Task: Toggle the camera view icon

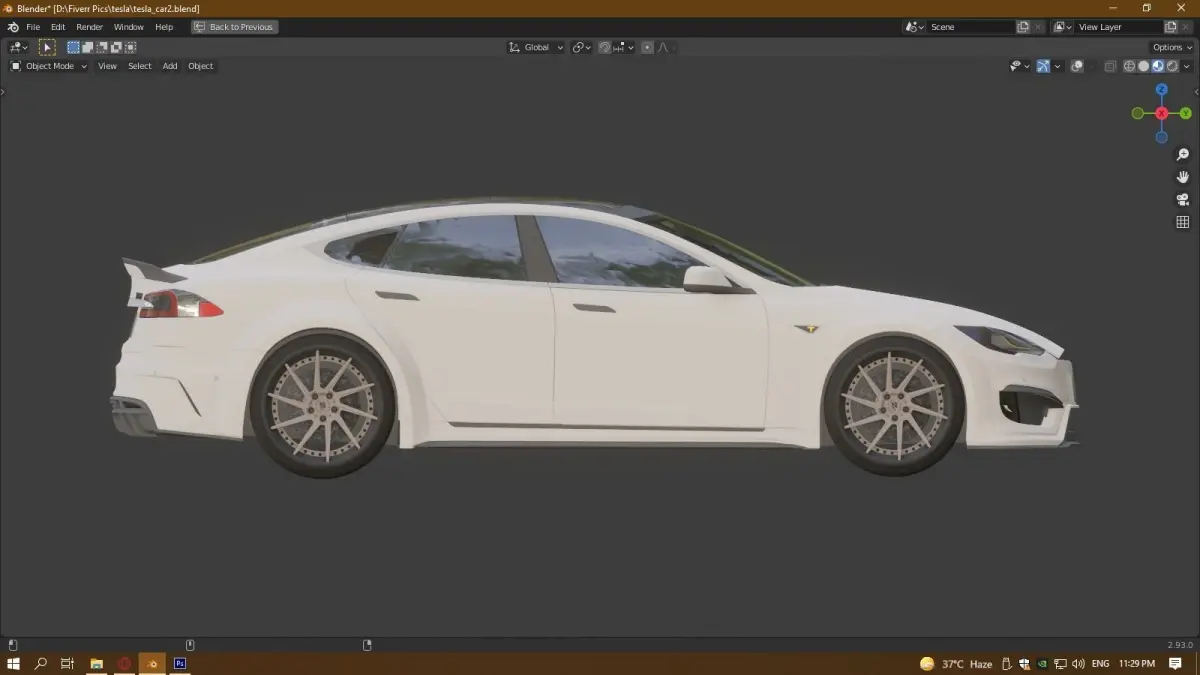Action: pyautogui.click(x=1183, y=199)
